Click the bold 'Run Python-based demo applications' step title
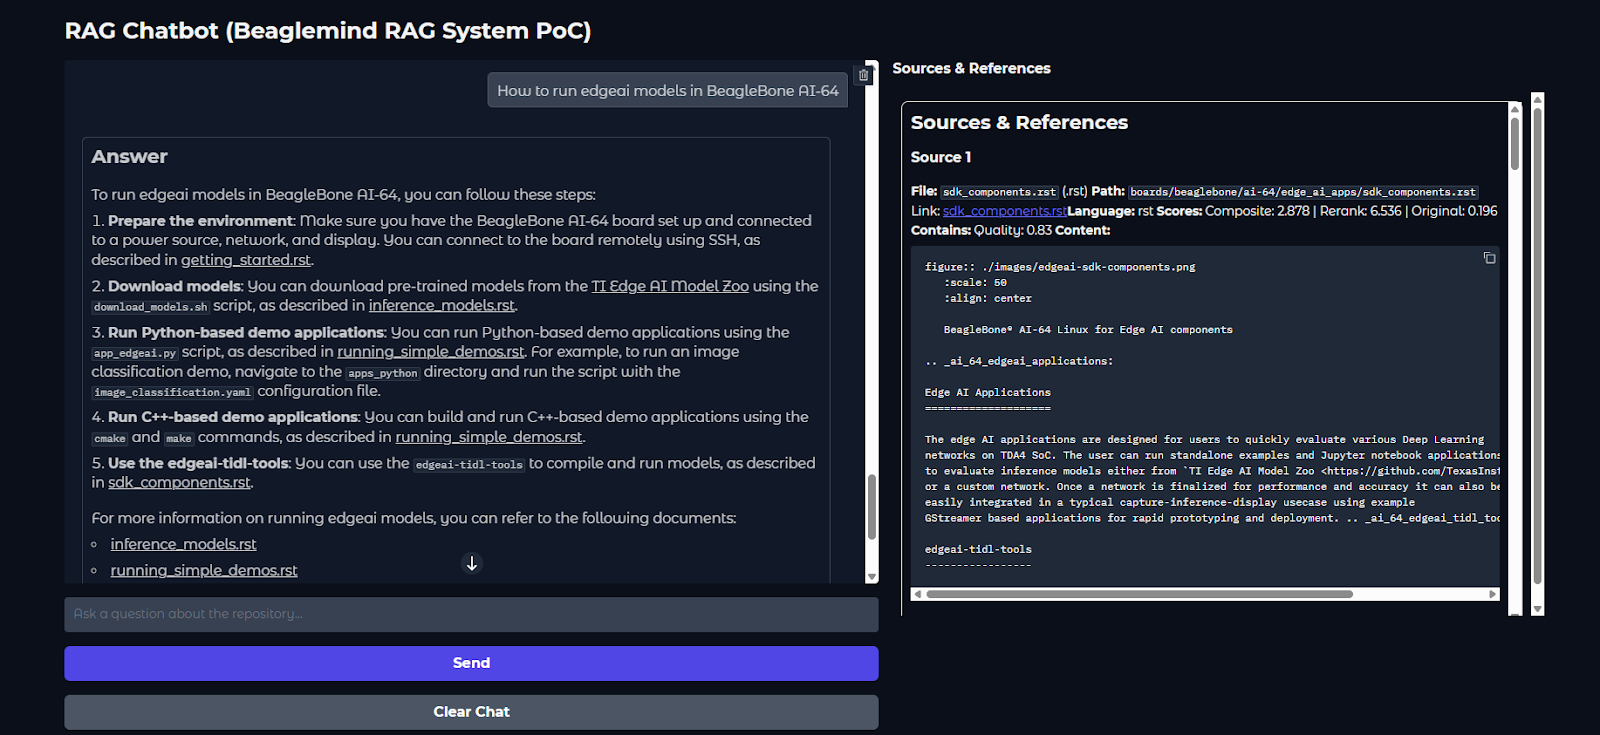The image size is (1600, 735). click(x=246, y=332)
